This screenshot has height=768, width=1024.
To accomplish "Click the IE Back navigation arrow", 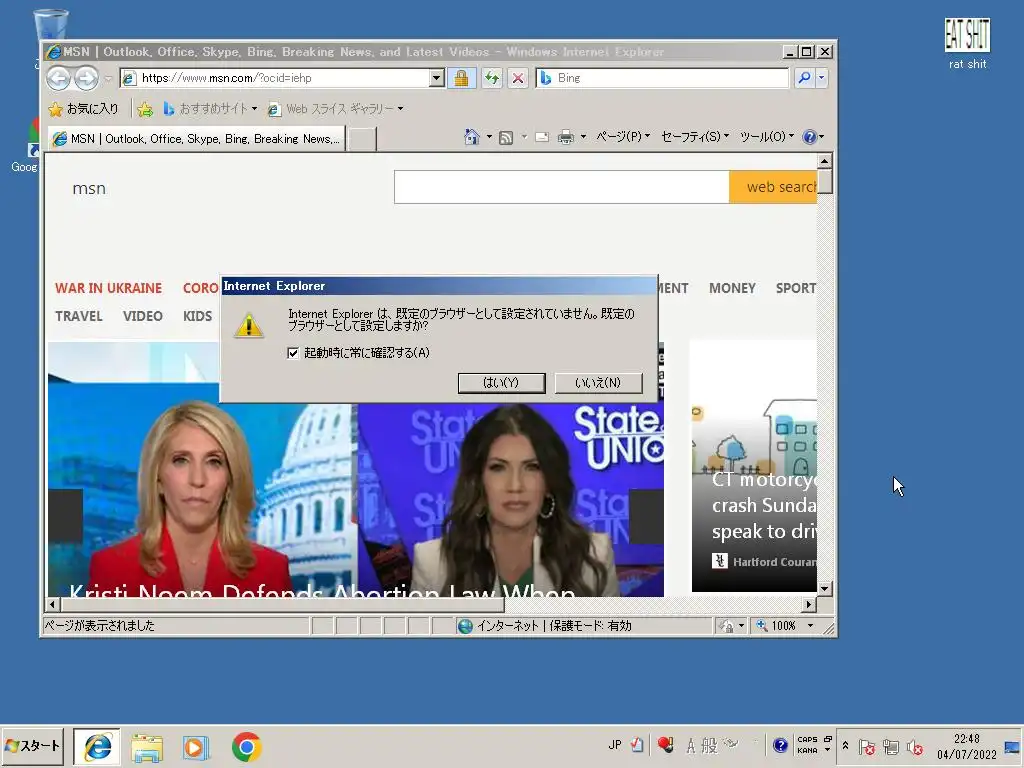I will [58, 79].
